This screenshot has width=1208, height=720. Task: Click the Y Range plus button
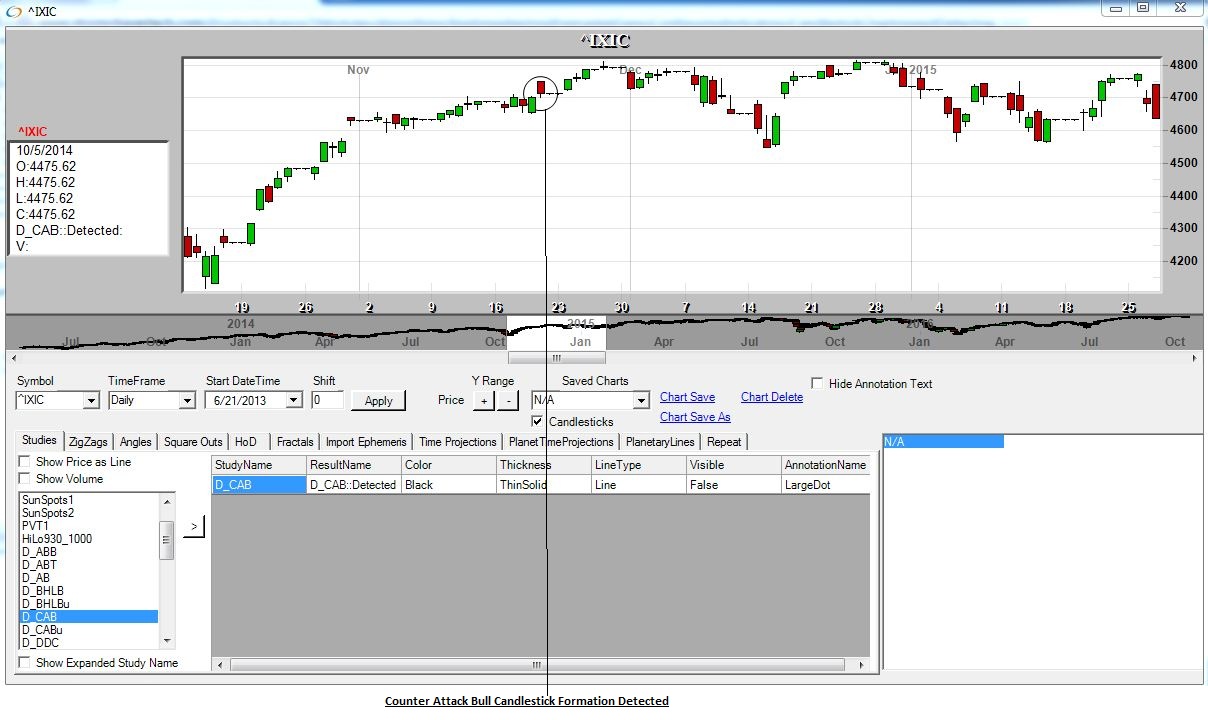click(x=482, y=401)
